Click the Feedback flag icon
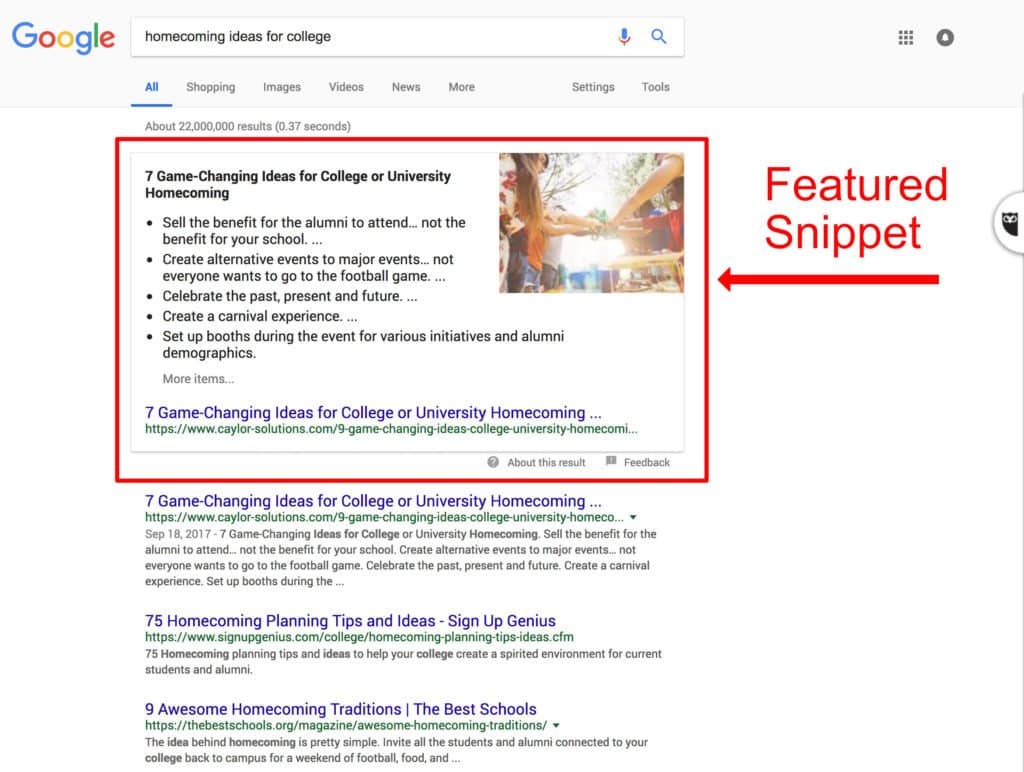 (611, 461)
